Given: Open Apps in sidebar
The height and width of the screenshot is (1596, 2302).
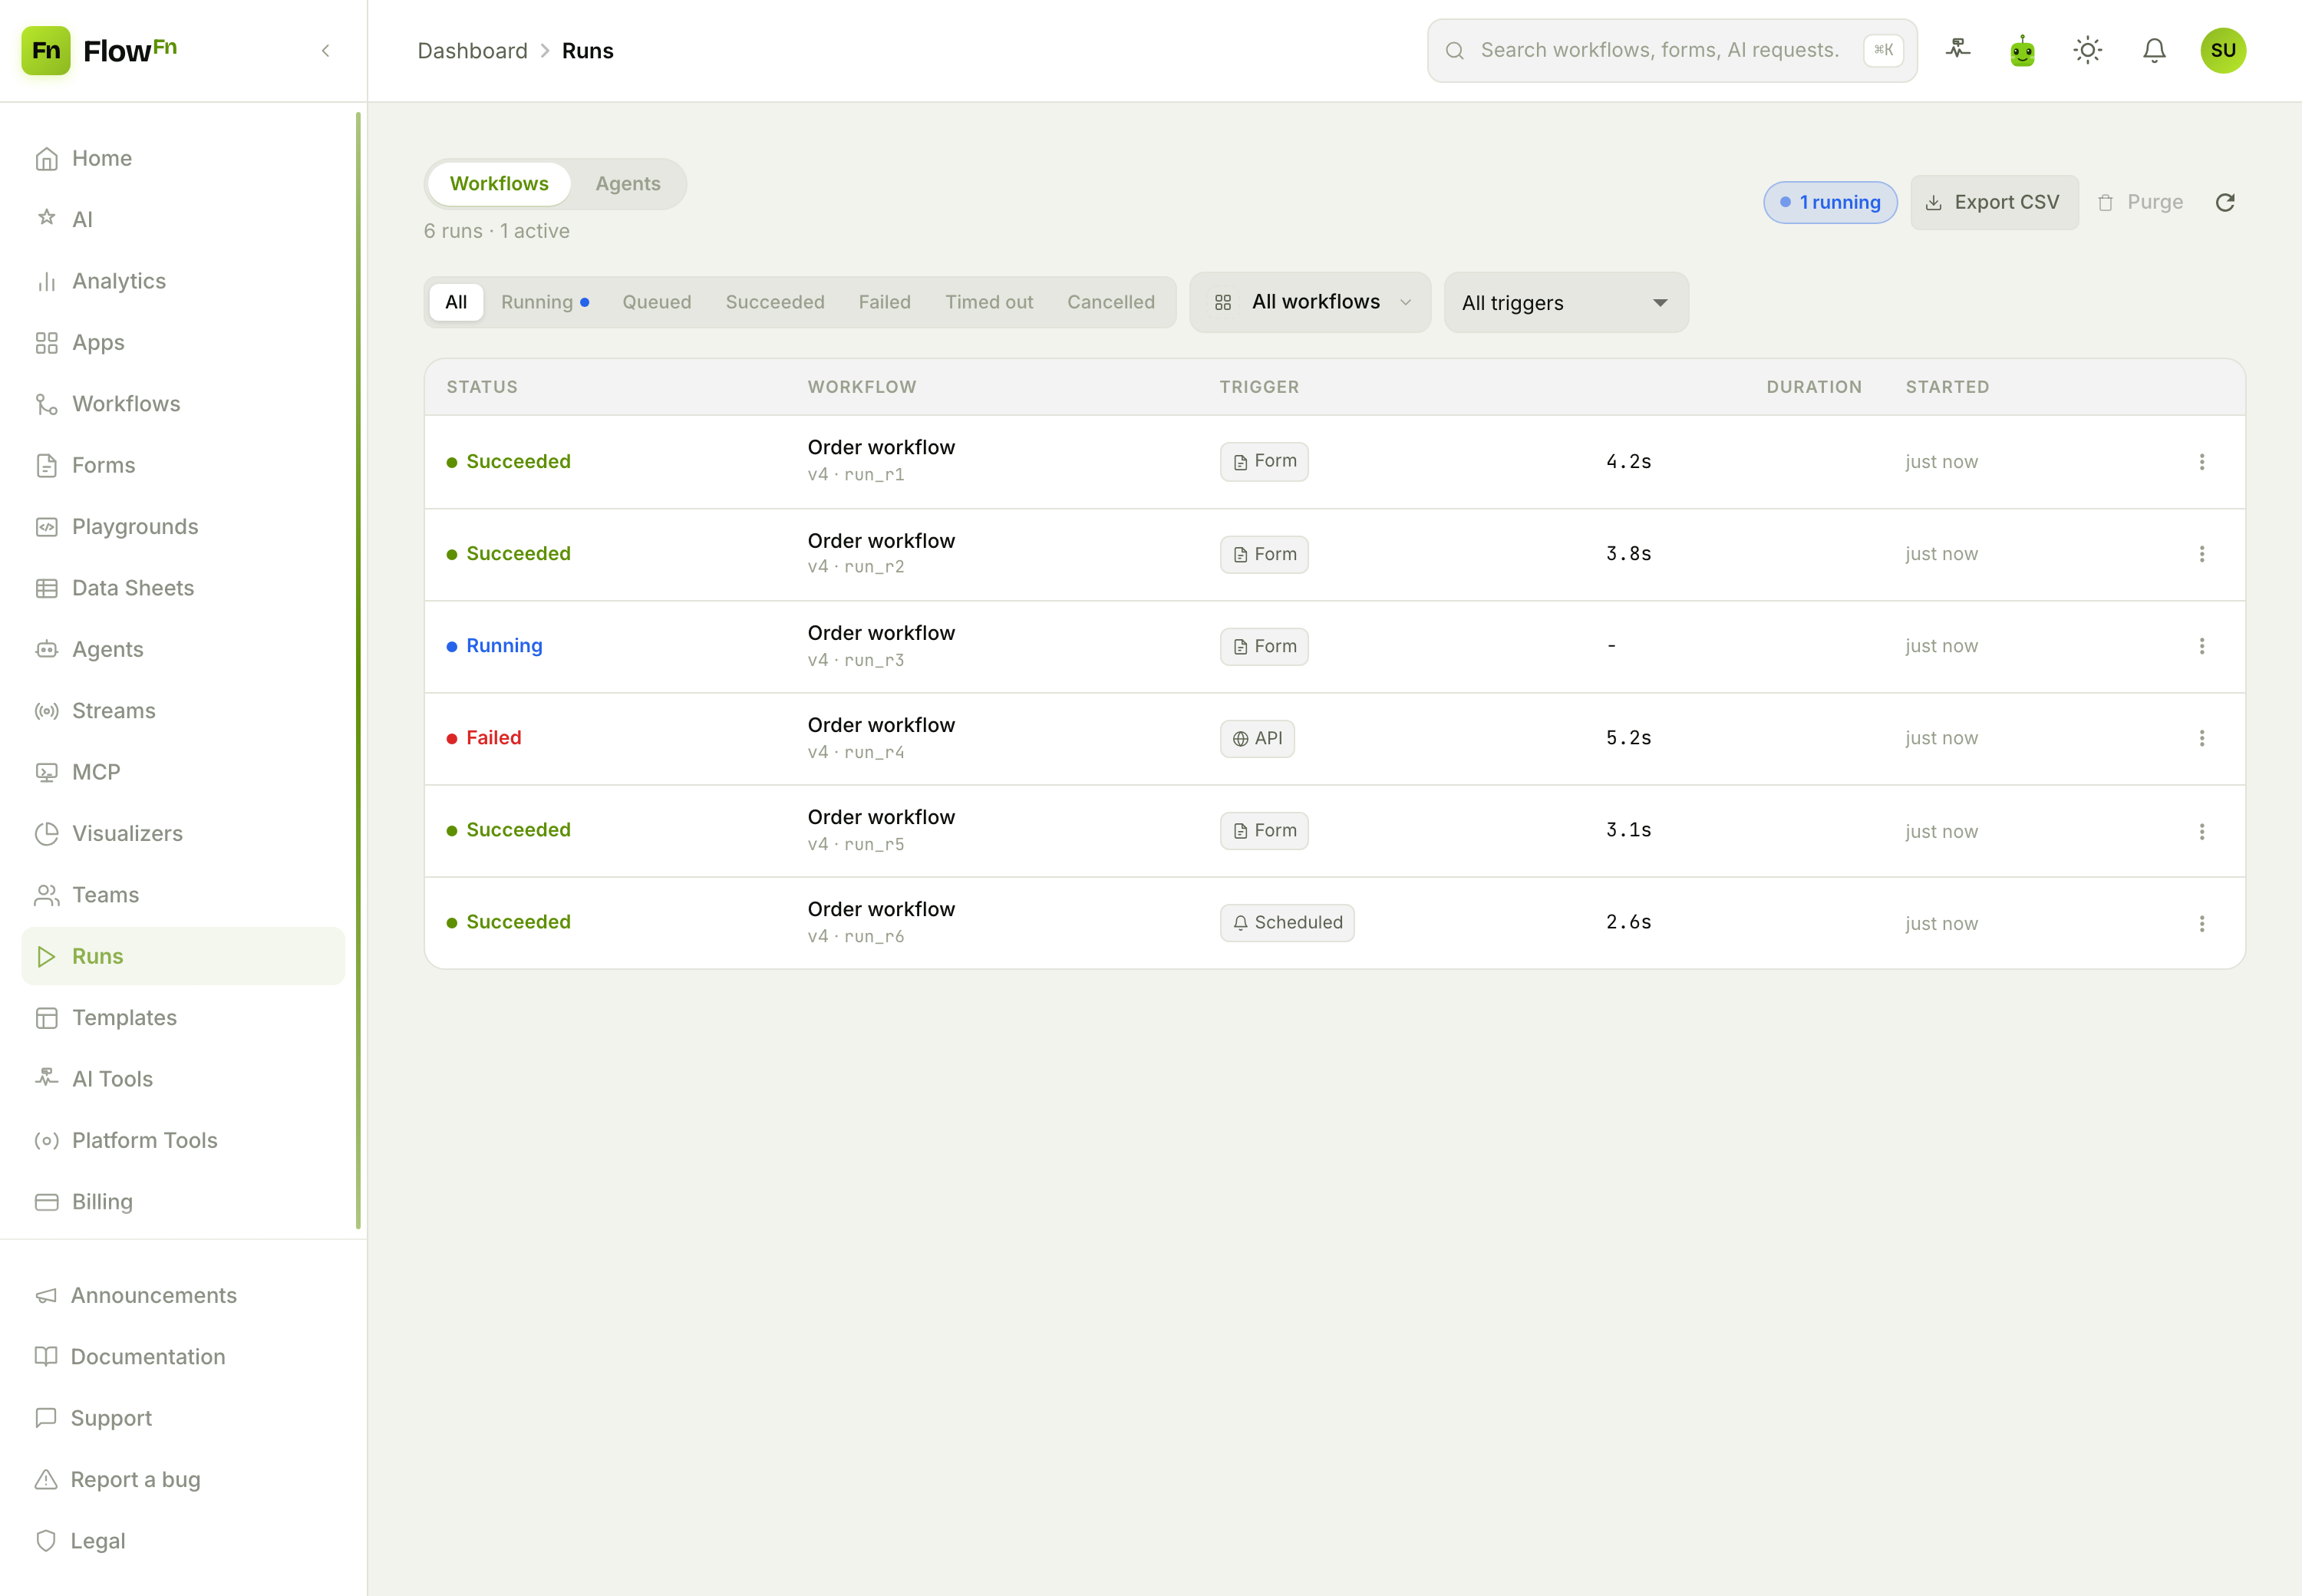Looking at the screenshot, I should (183, 342).
